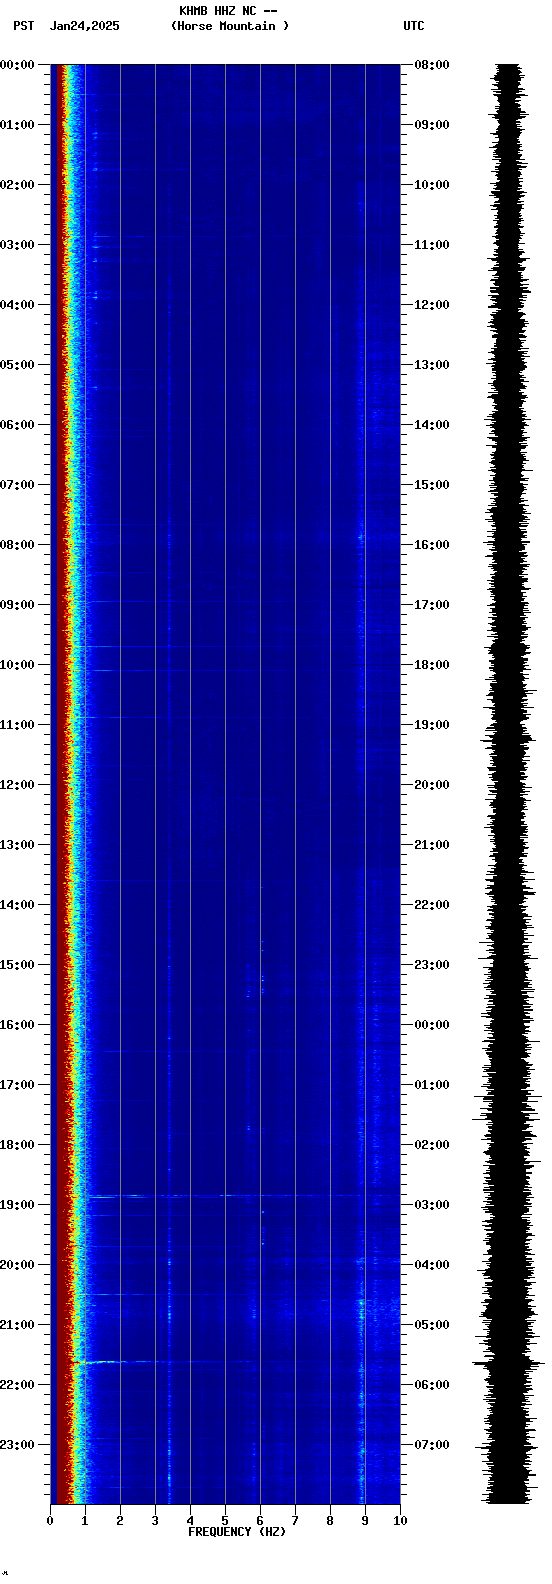Select frequency axis tick label '4'
552x1584 pixels.
190,1521
